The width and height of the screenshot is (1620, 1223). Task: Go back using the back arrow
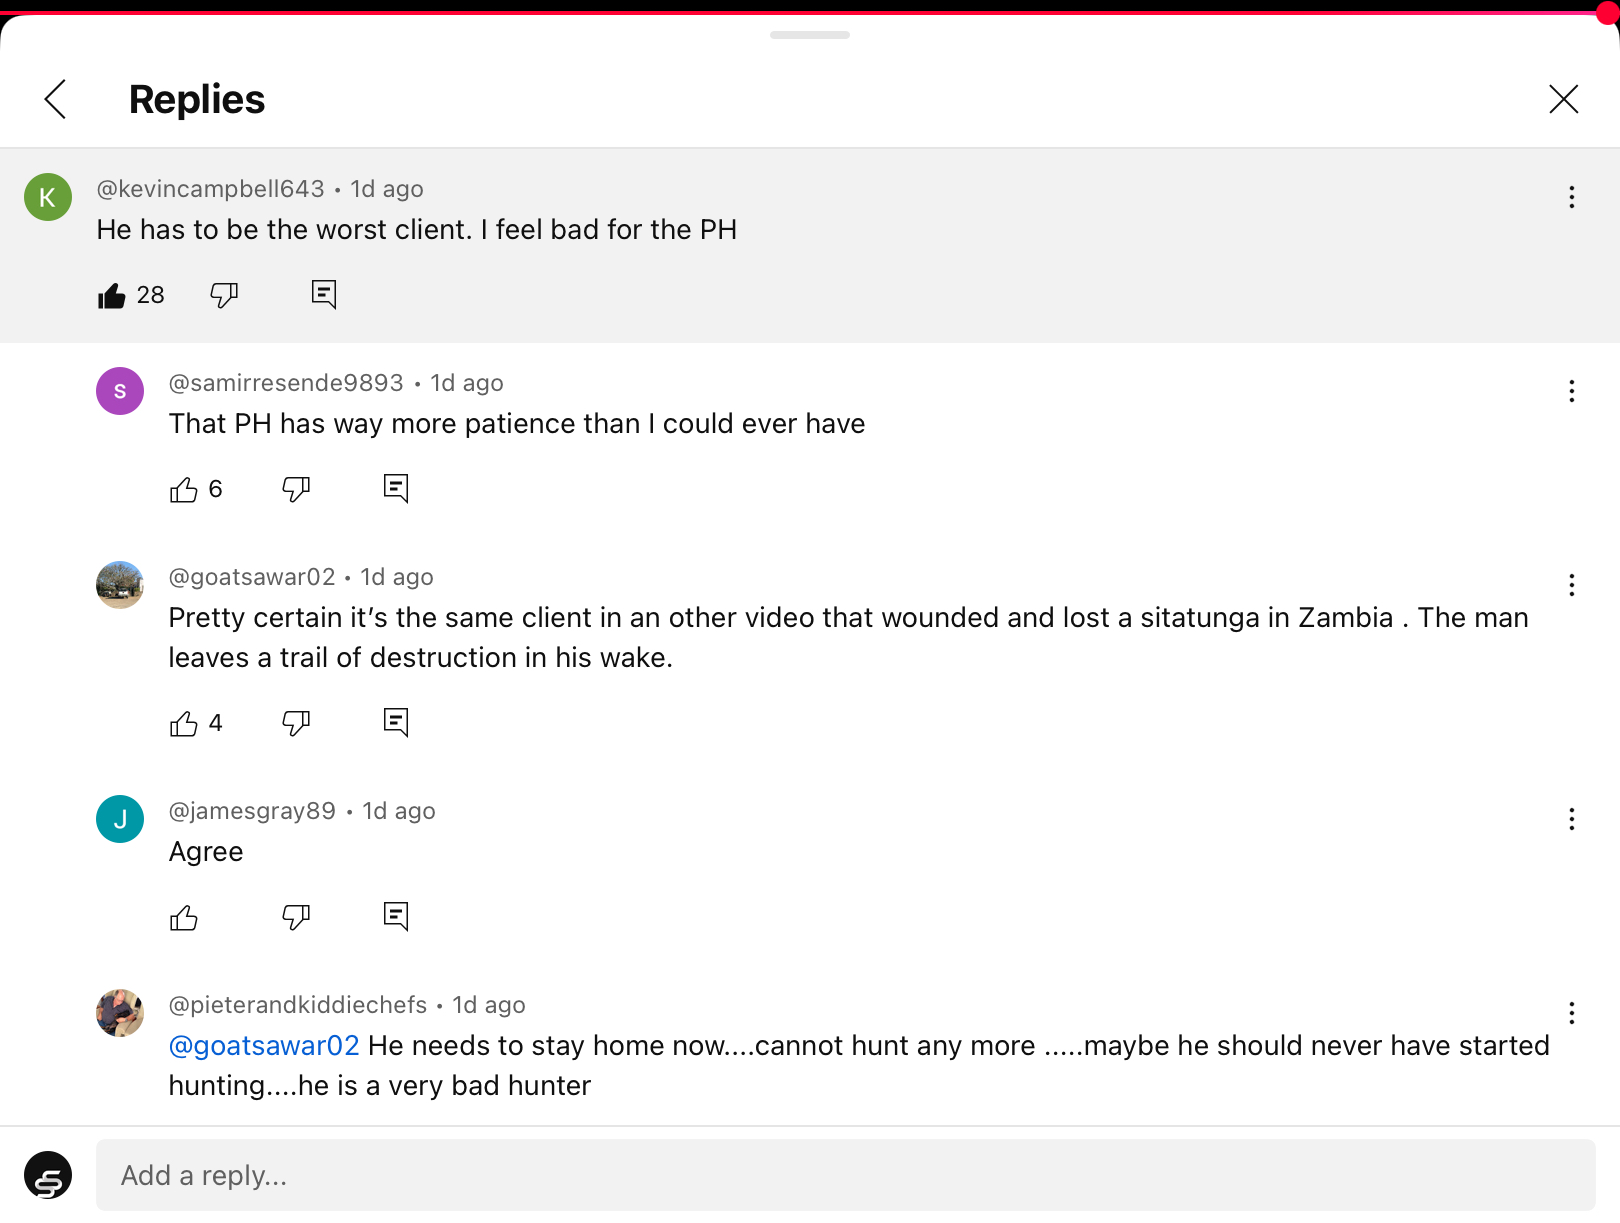coord(56,99)
